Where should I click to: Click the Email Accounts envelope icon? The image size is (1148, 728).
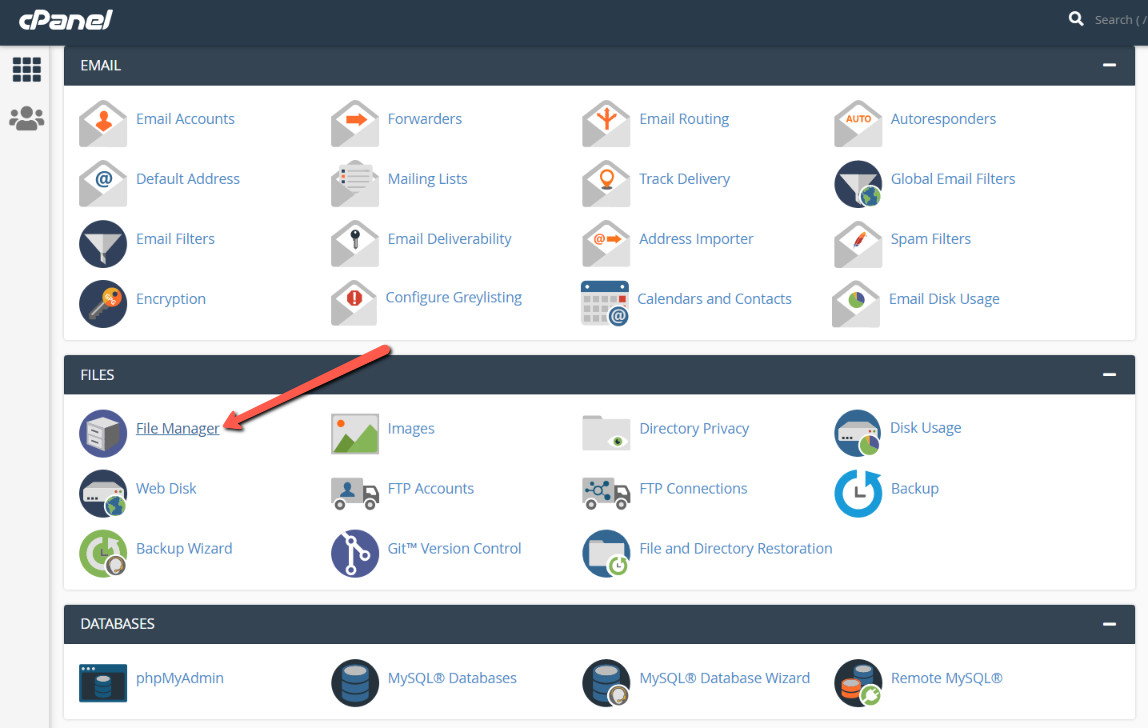103,124
